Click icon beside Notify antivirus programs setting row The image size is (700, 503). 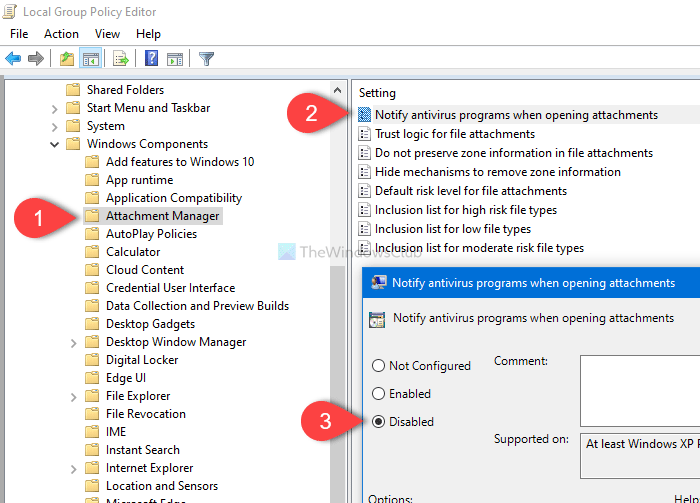click(x=364, y=115)
